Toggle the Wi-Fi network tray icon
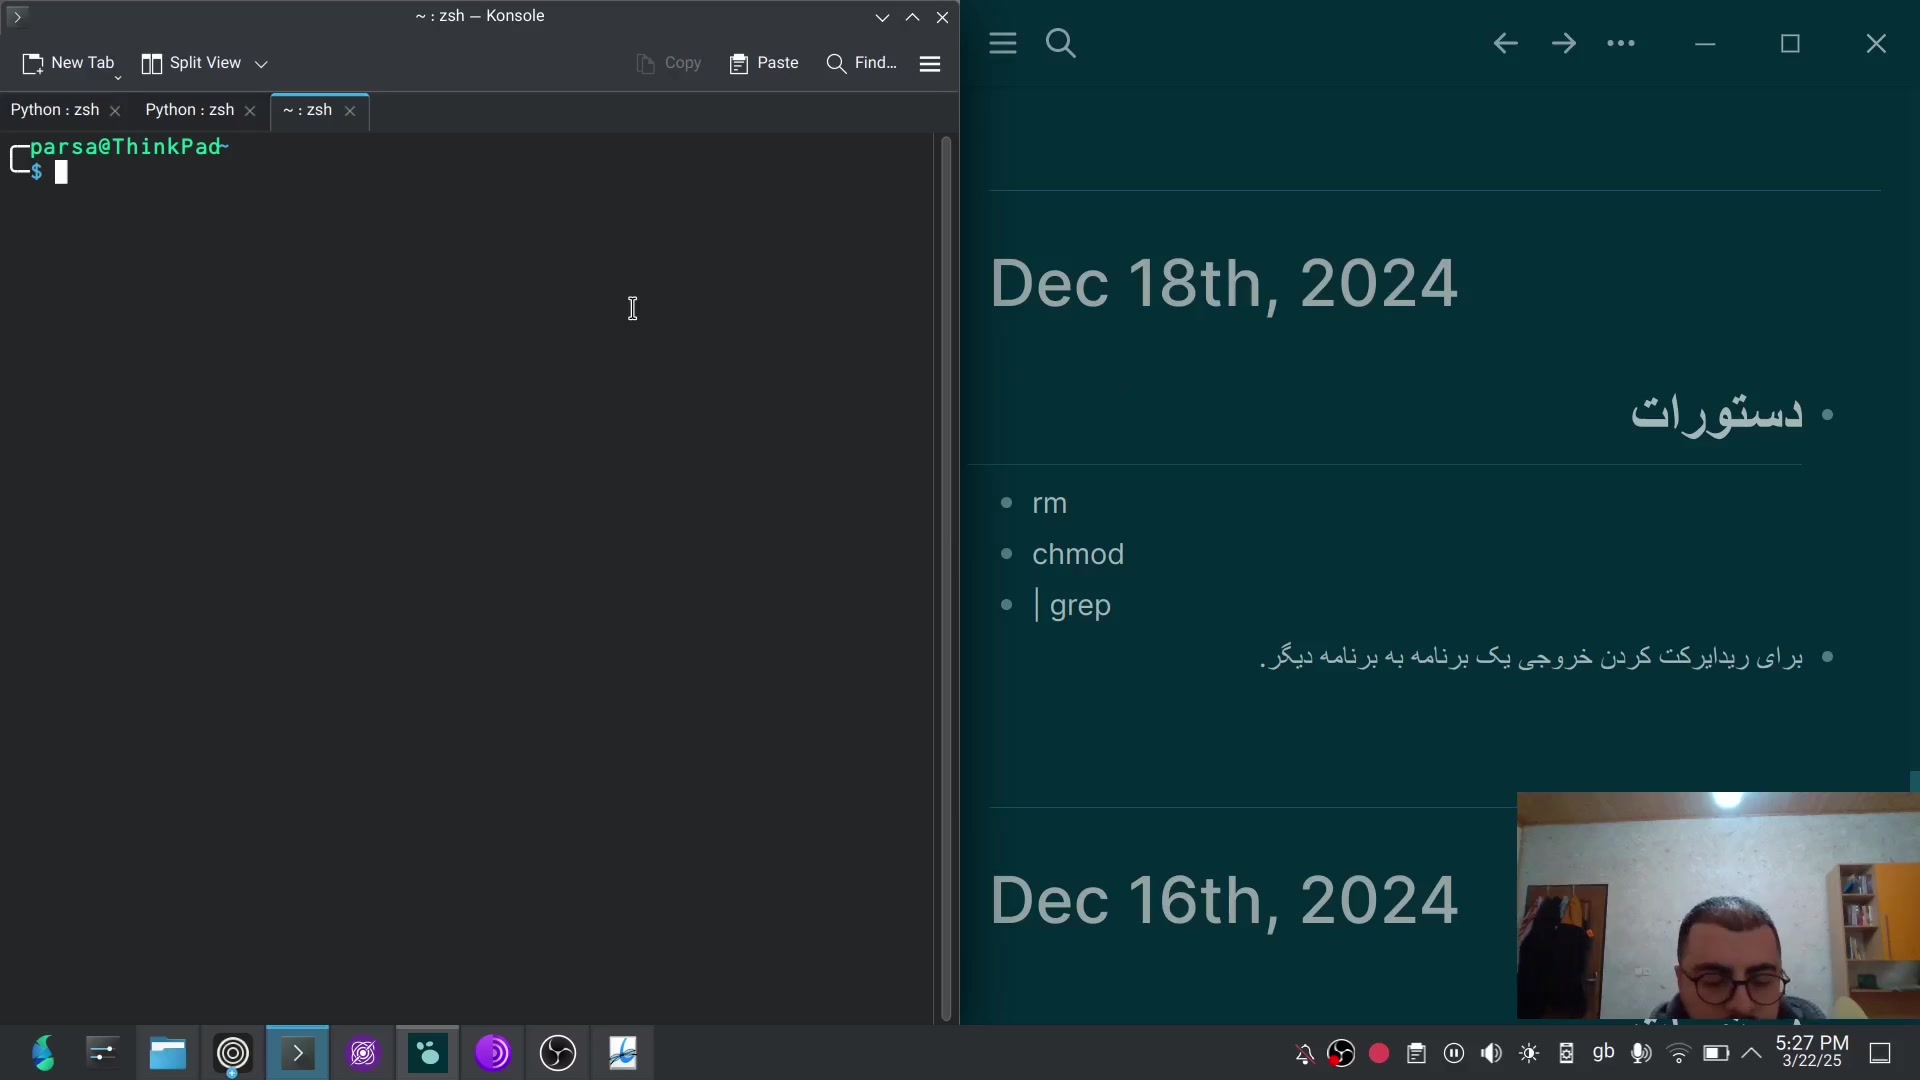Viewport: 1920px width, 1080px height. tap(1679, 1053)
